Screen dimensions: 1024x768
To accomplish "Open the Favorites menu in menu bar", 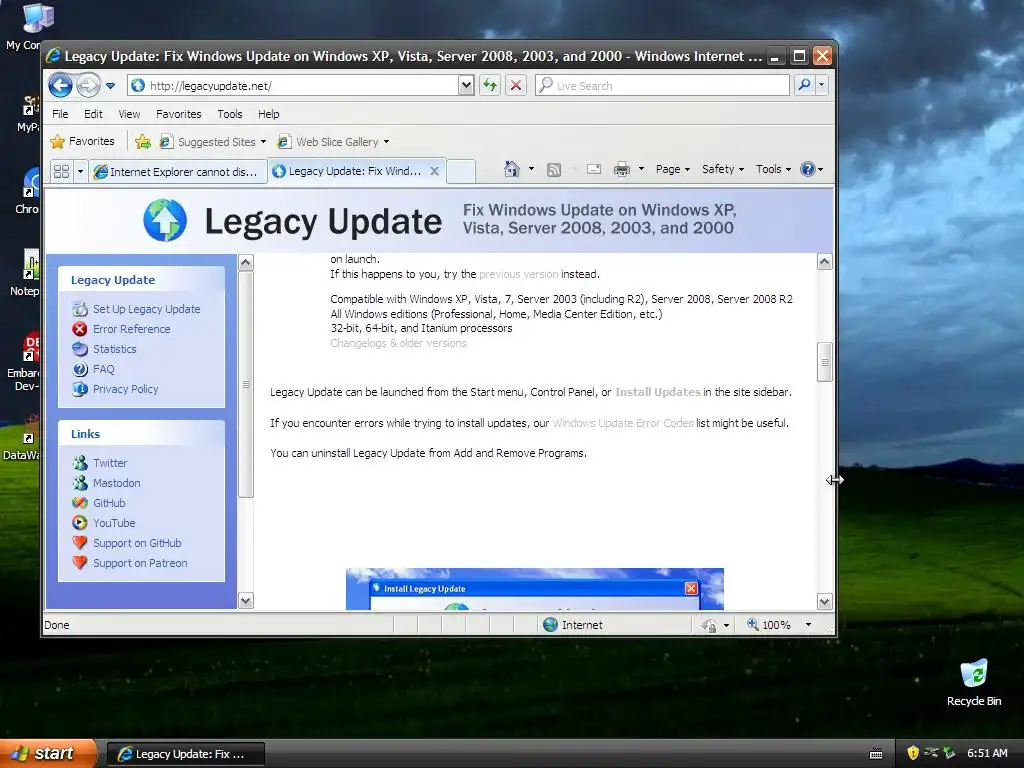I will (x=178, y=114).
